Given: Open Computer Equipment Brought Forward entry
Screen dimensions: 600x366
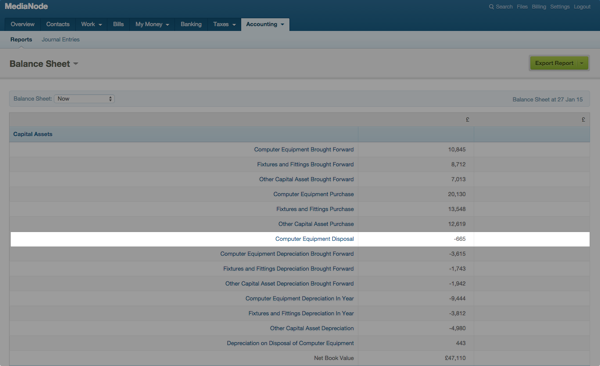Looking at the screenshot, I should pyautogui.click(x=304, y=149).
